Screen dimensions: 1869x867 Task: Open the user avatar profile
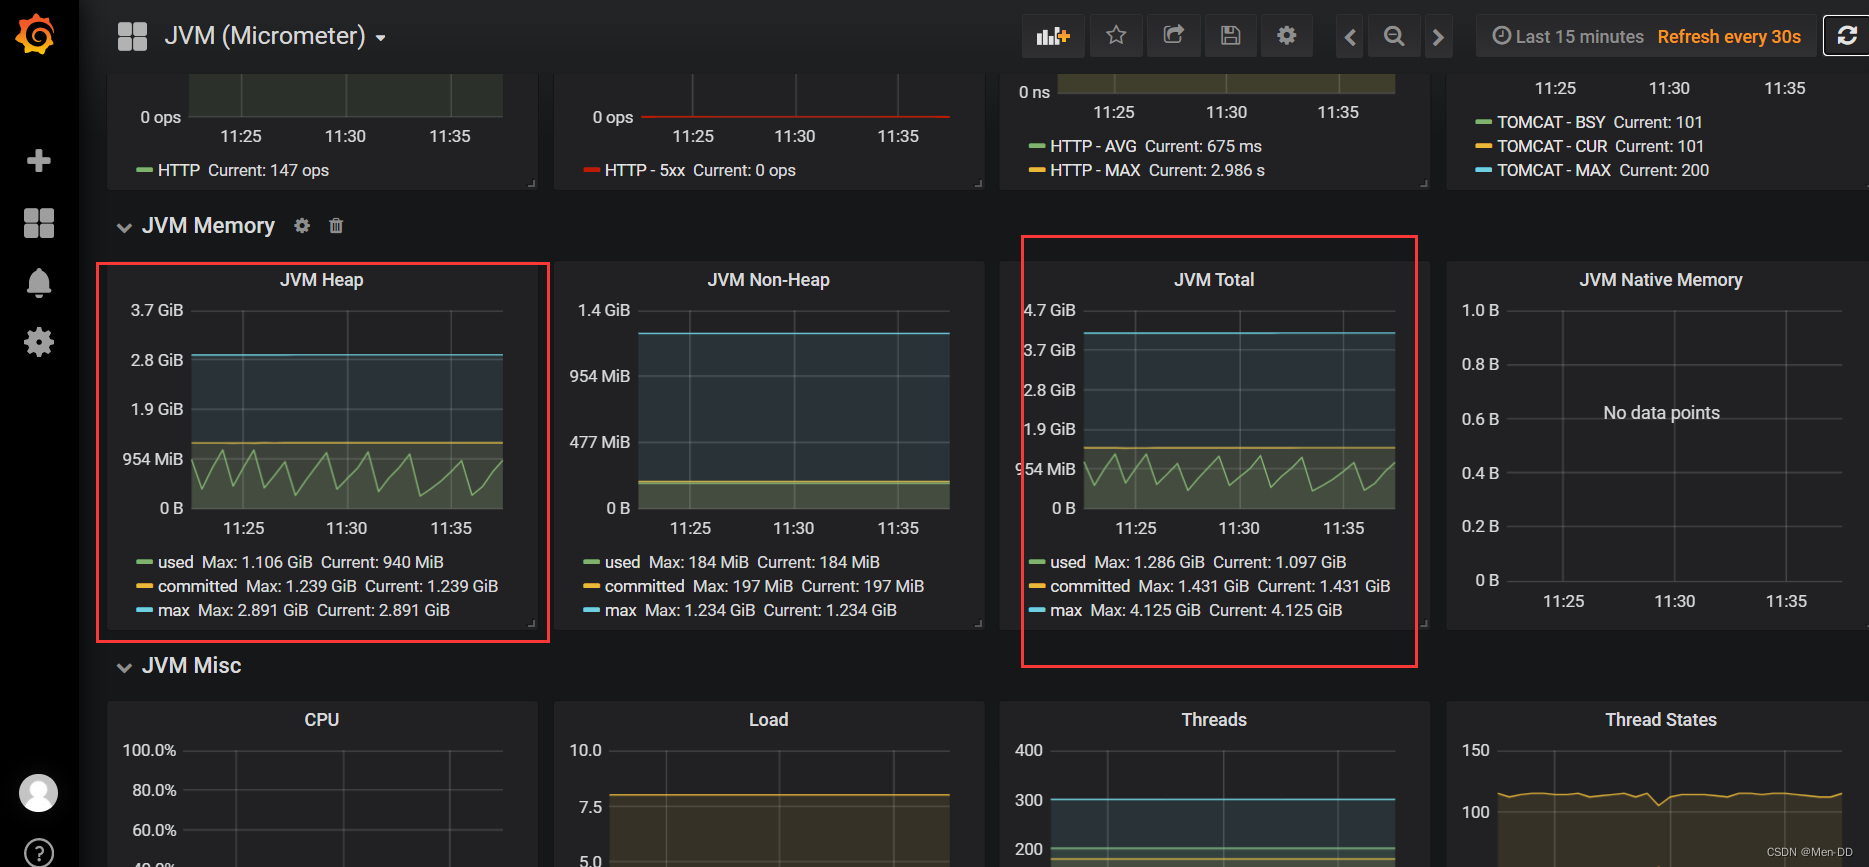point(38,793)
